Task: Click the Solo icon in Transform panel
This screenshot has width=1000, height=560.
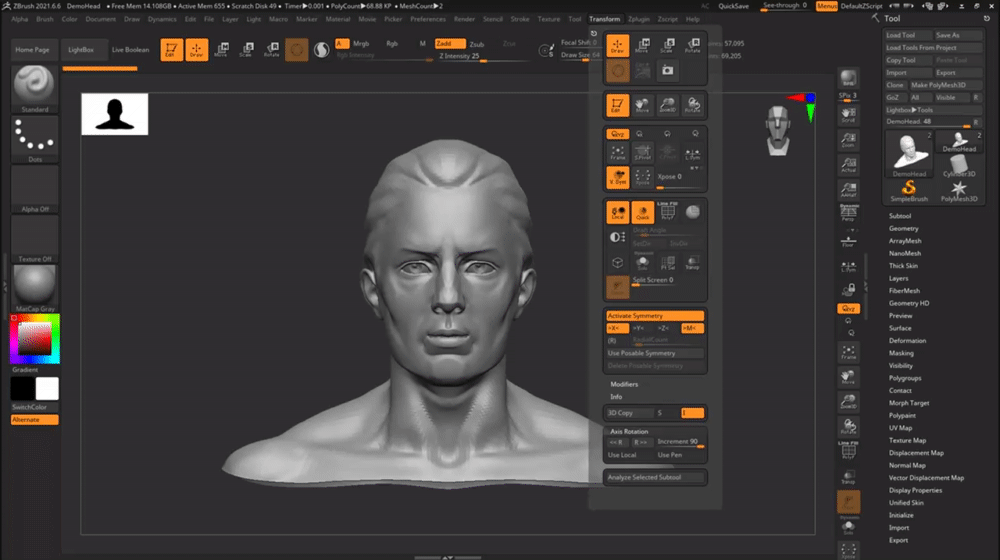Action: [642, 263]
